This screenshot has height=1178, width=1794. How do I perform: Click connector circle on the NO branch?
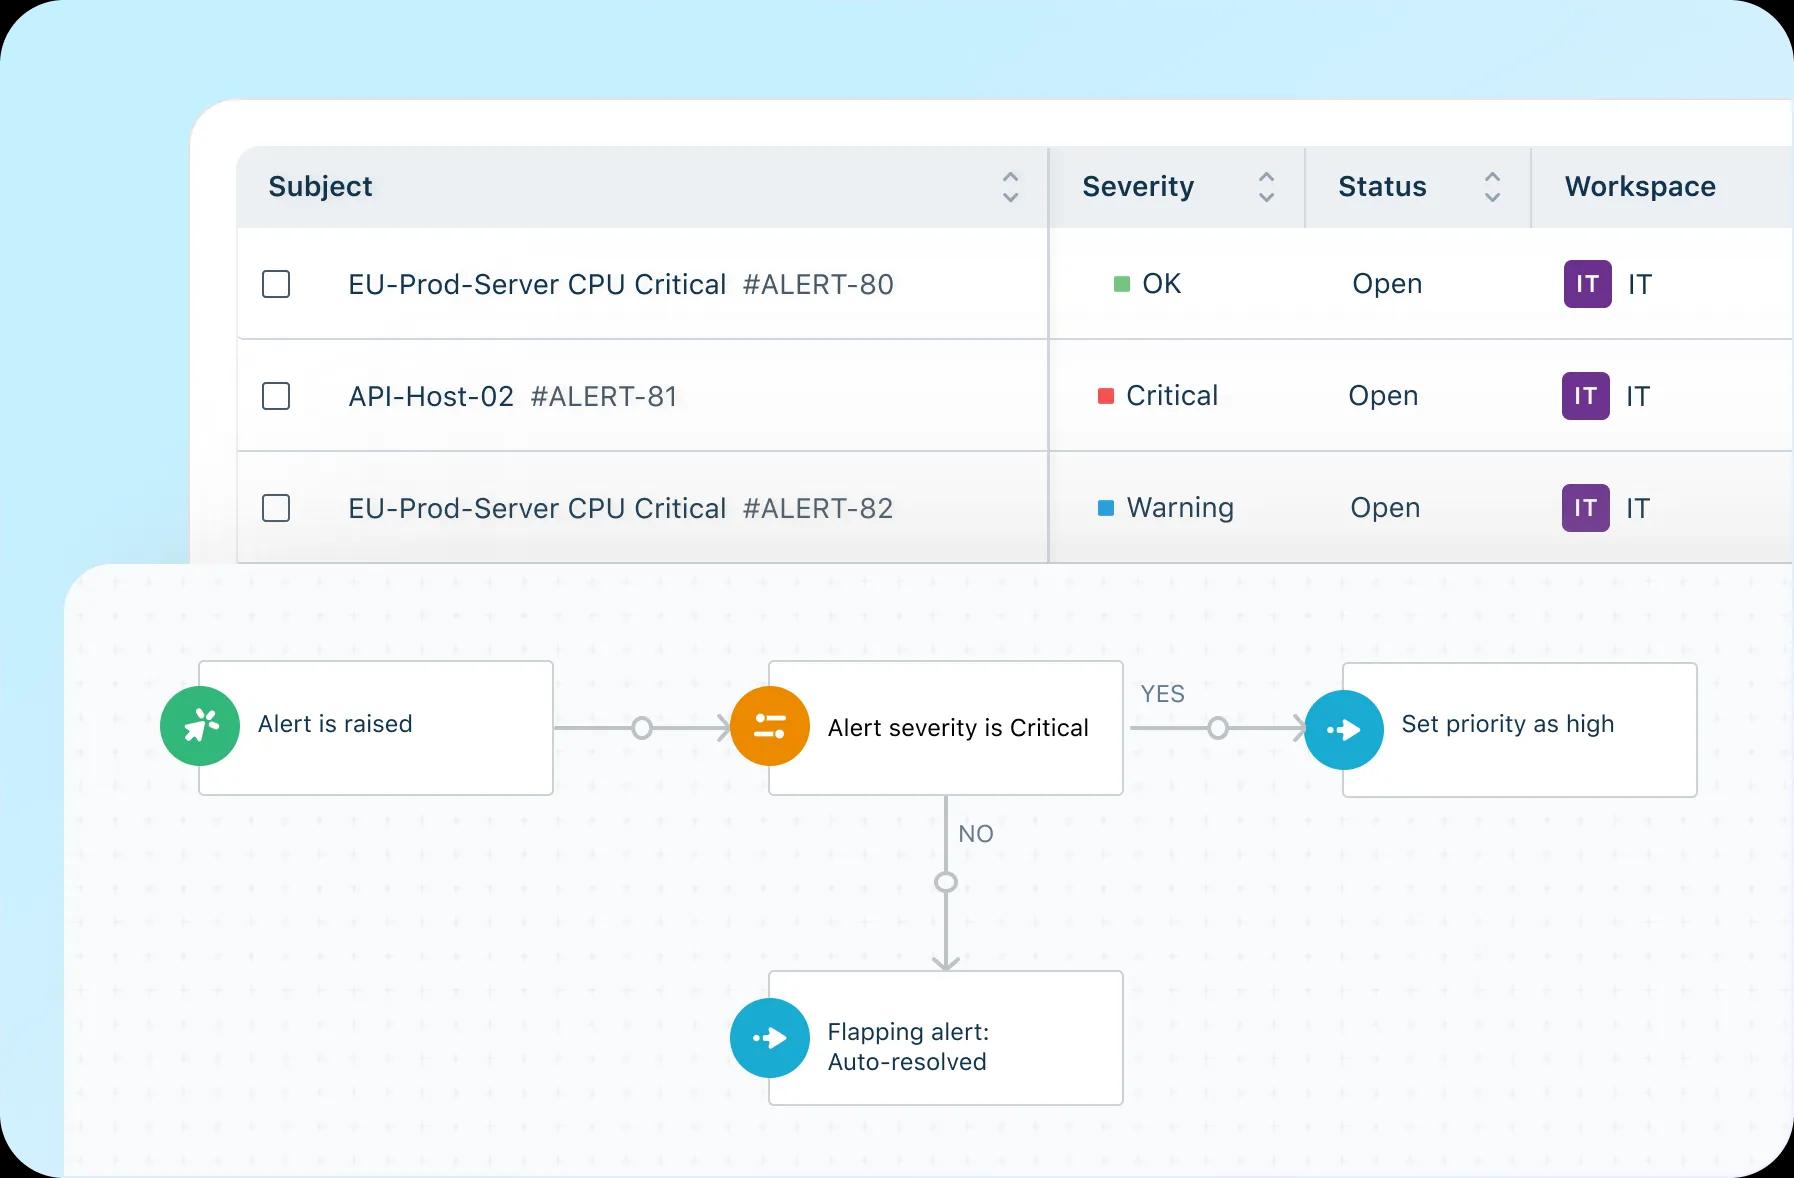pyautogui.click(x=946, y=882)
